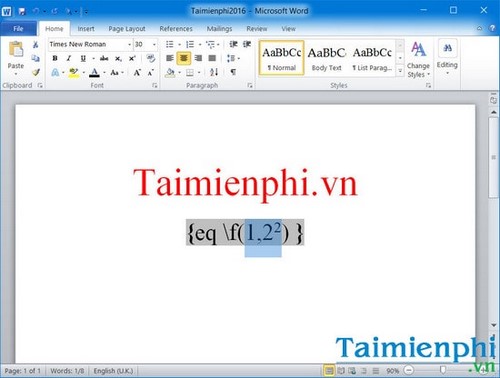Viewport: 500px width, 378px height.
Task: Apply the List Paragraph style
Action: point(372,58)
